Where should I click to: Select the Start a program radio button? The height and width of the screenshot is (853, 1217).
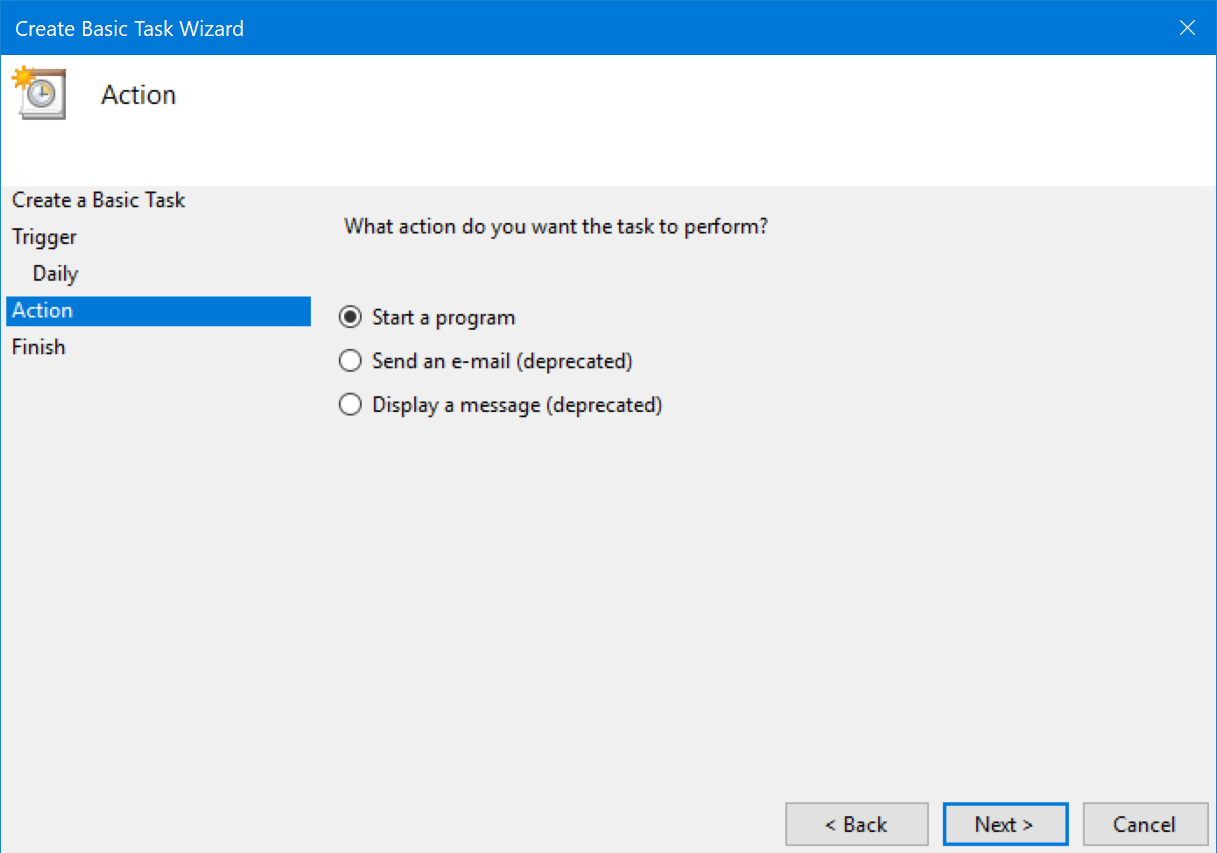[350, 317]
